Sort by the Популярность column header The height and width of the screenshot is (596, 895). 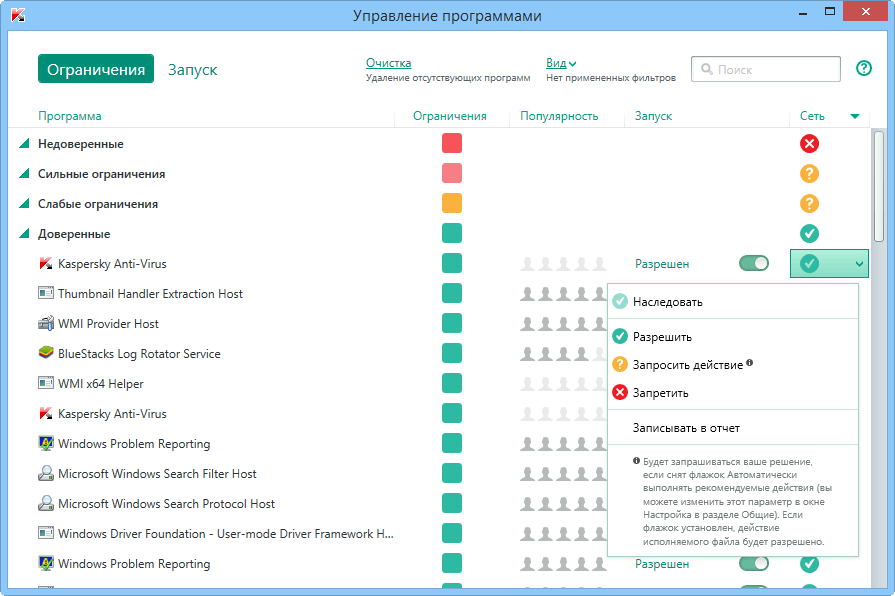point(559,116)
